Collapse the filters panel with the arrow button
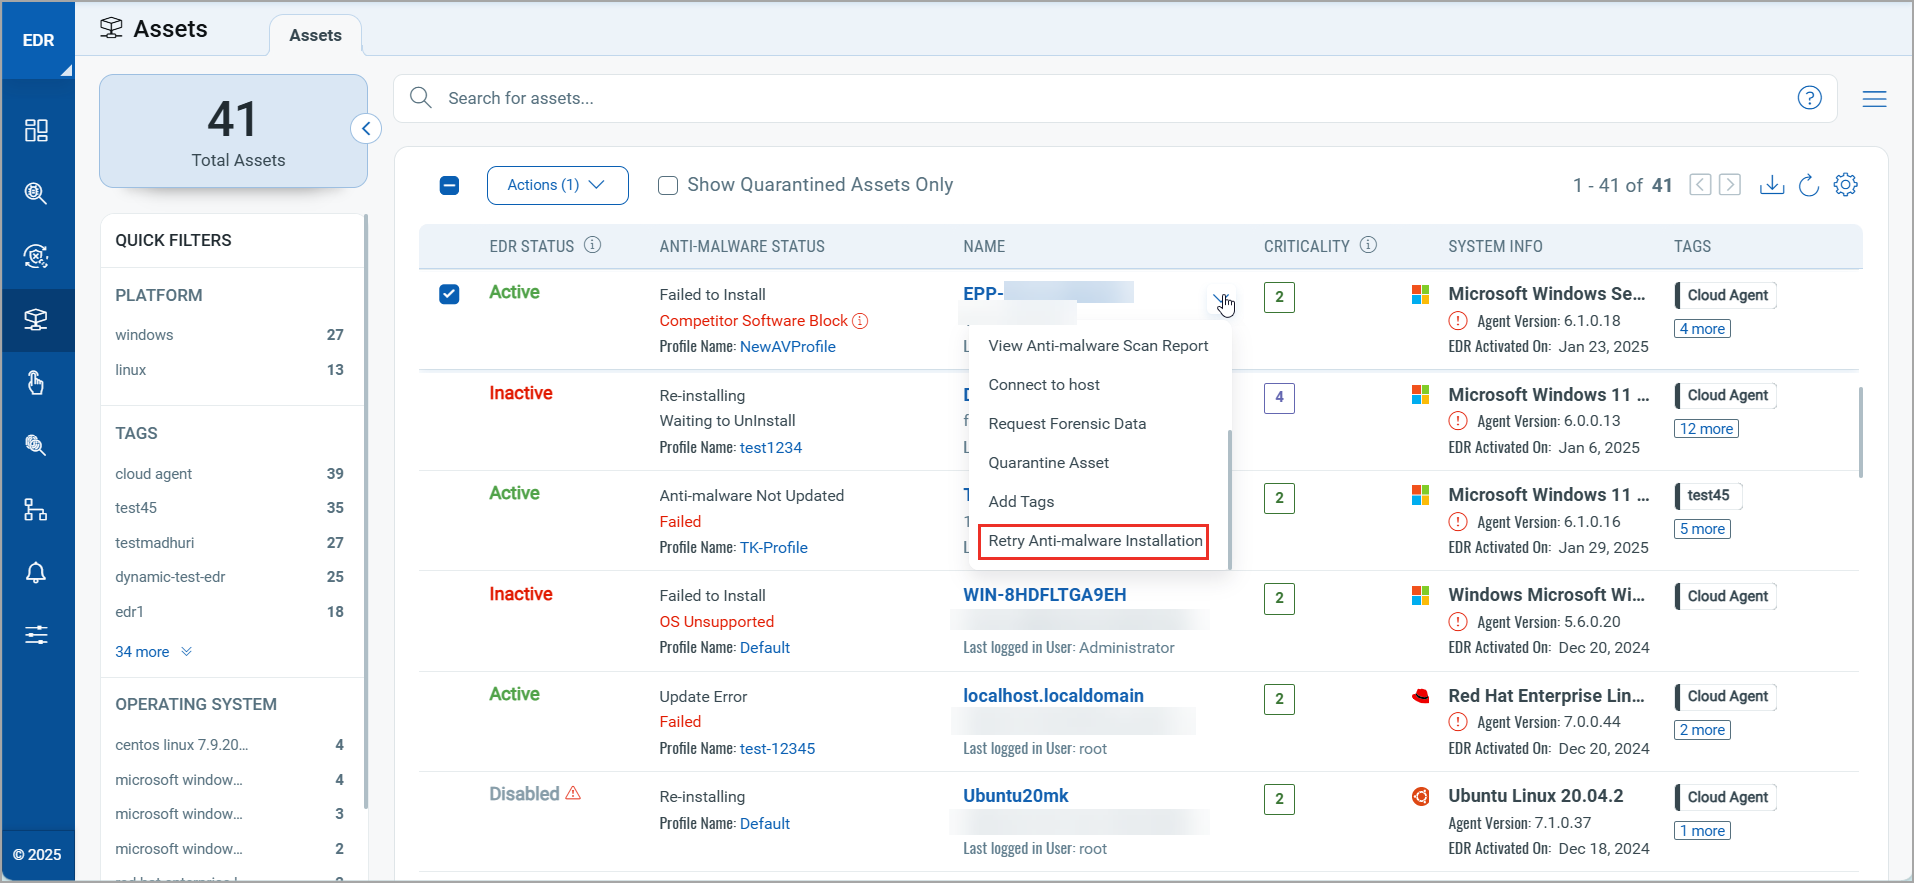Viewport: 1914px width, 883px height. (x=366, y=128)
